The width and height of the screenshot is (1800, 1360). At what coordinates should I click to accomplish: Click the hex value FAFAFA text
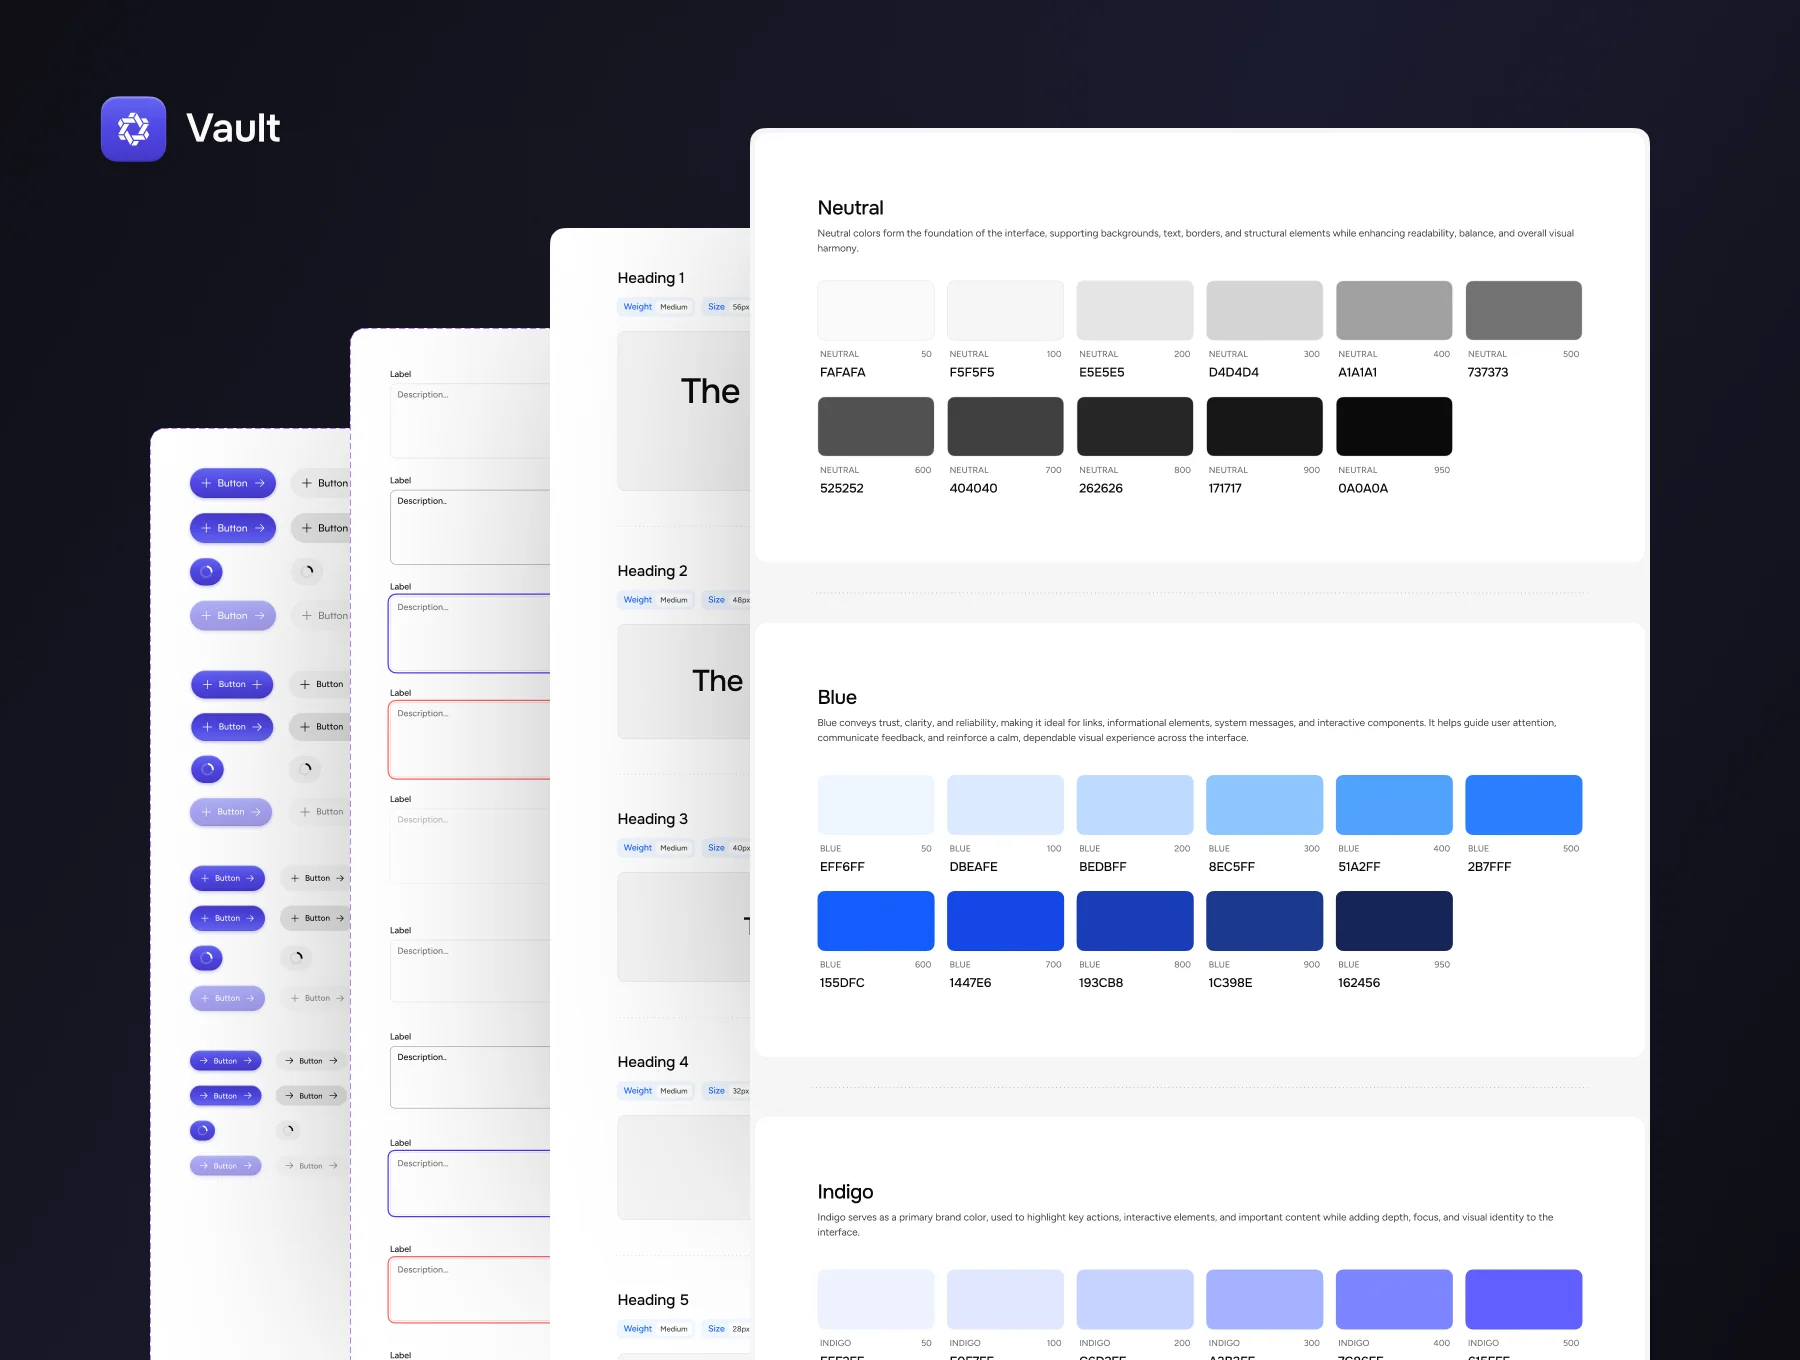point(843,372)
